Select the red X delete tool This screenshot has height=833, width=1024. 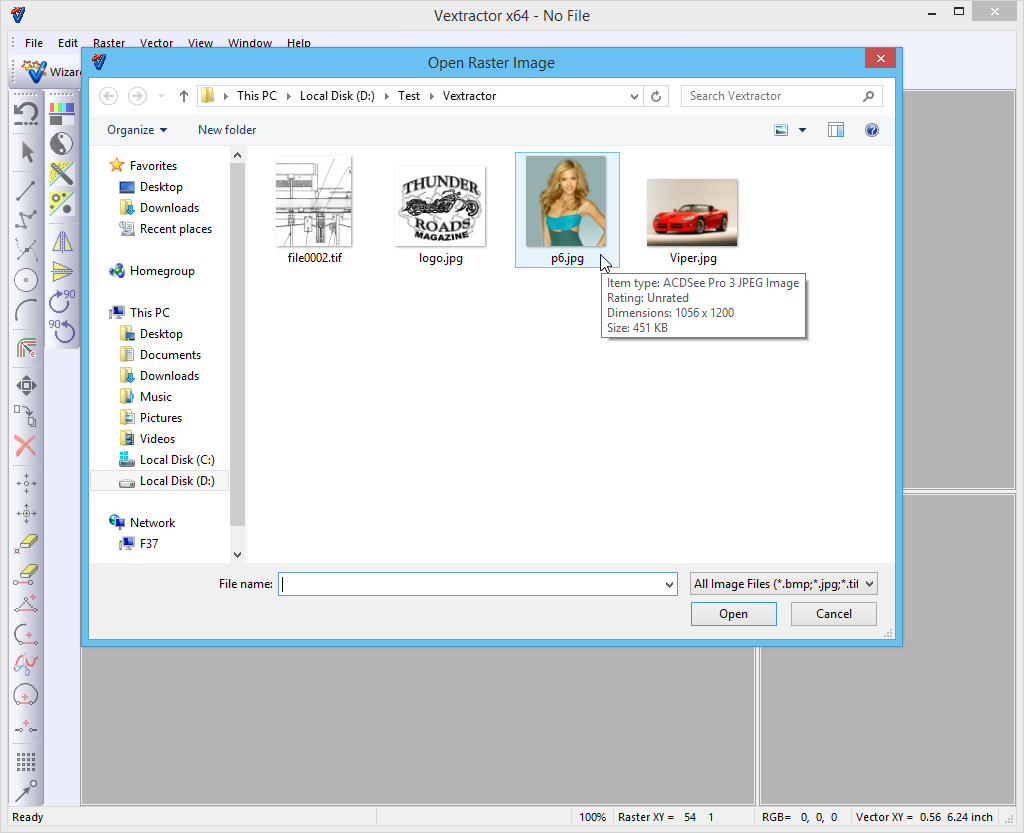click(x=26, y=446)
